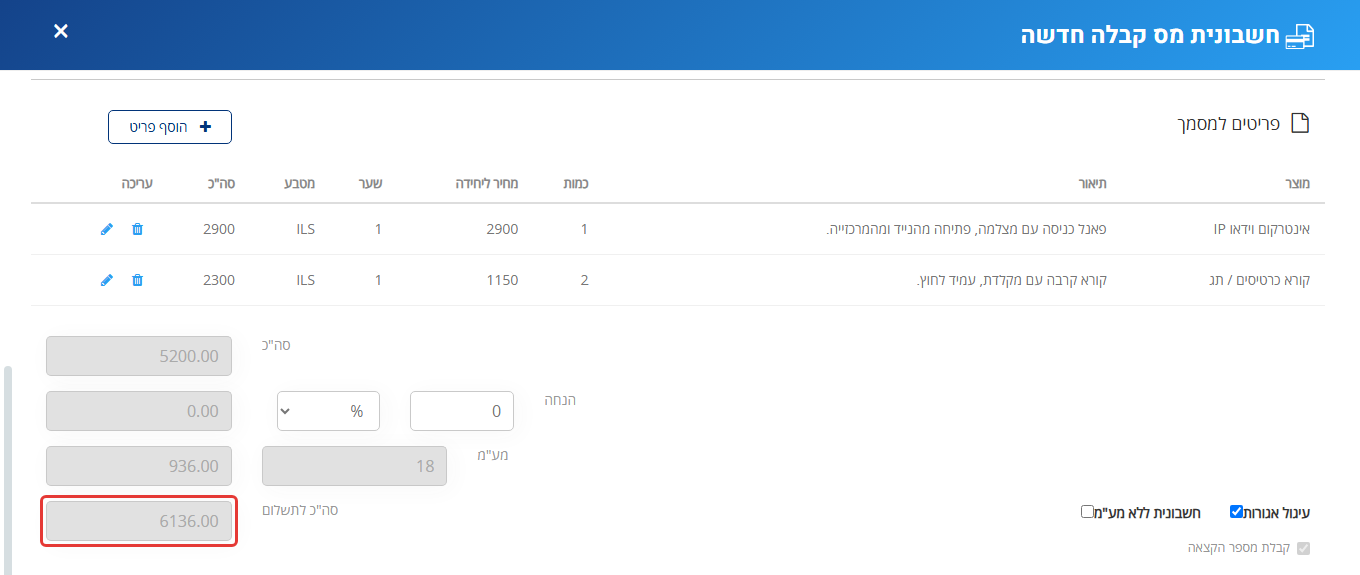Screen dimensions: 1360x575
Task: Edit the אינטרקום וידאו IP row with pencil icon
Action: click(x=107, y=229)
